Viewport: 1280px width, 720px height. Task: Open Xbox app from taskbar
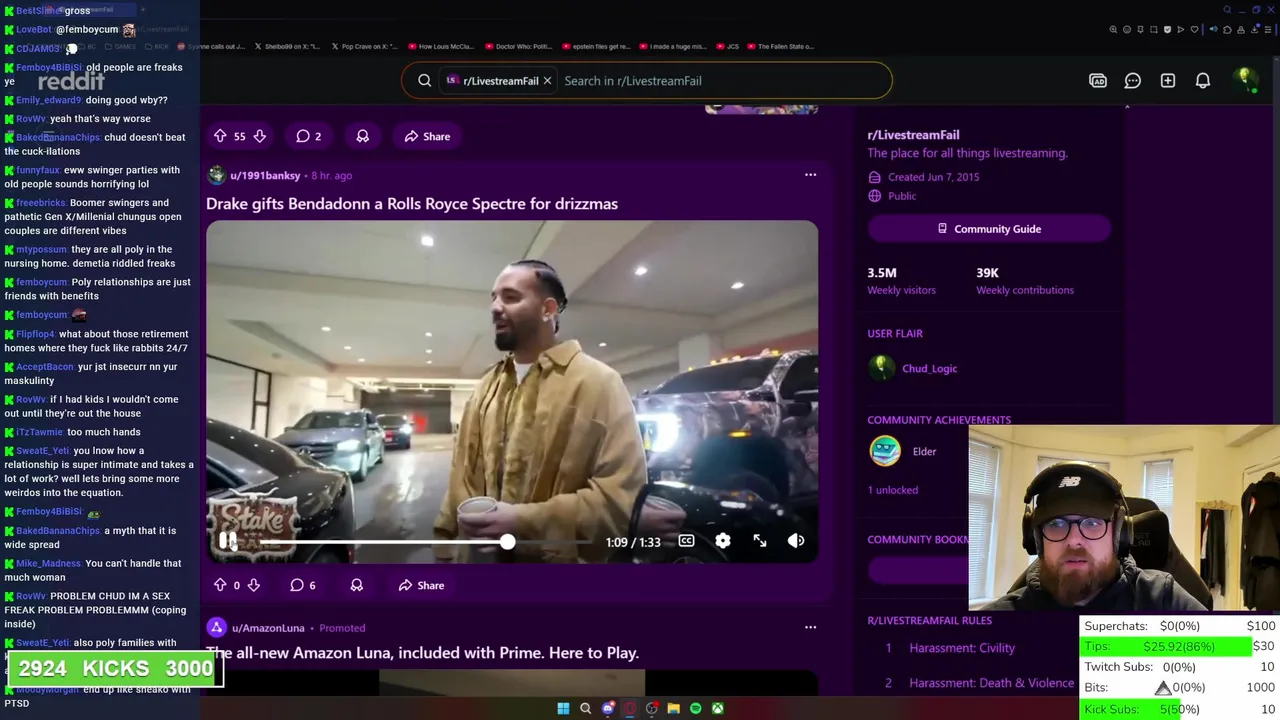pyautogui.click(x=718, y=708)
